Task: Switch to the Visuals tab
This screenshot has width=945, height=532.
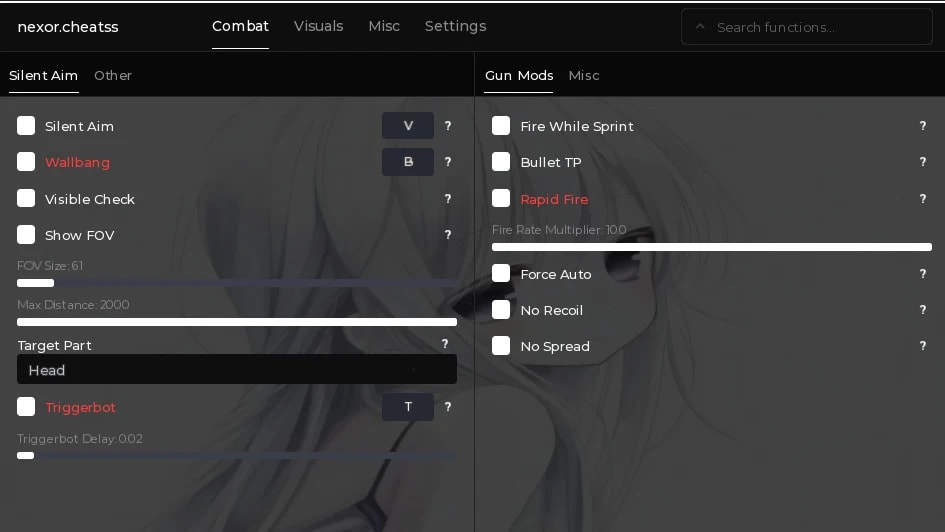Action: (x=318, y=27)
